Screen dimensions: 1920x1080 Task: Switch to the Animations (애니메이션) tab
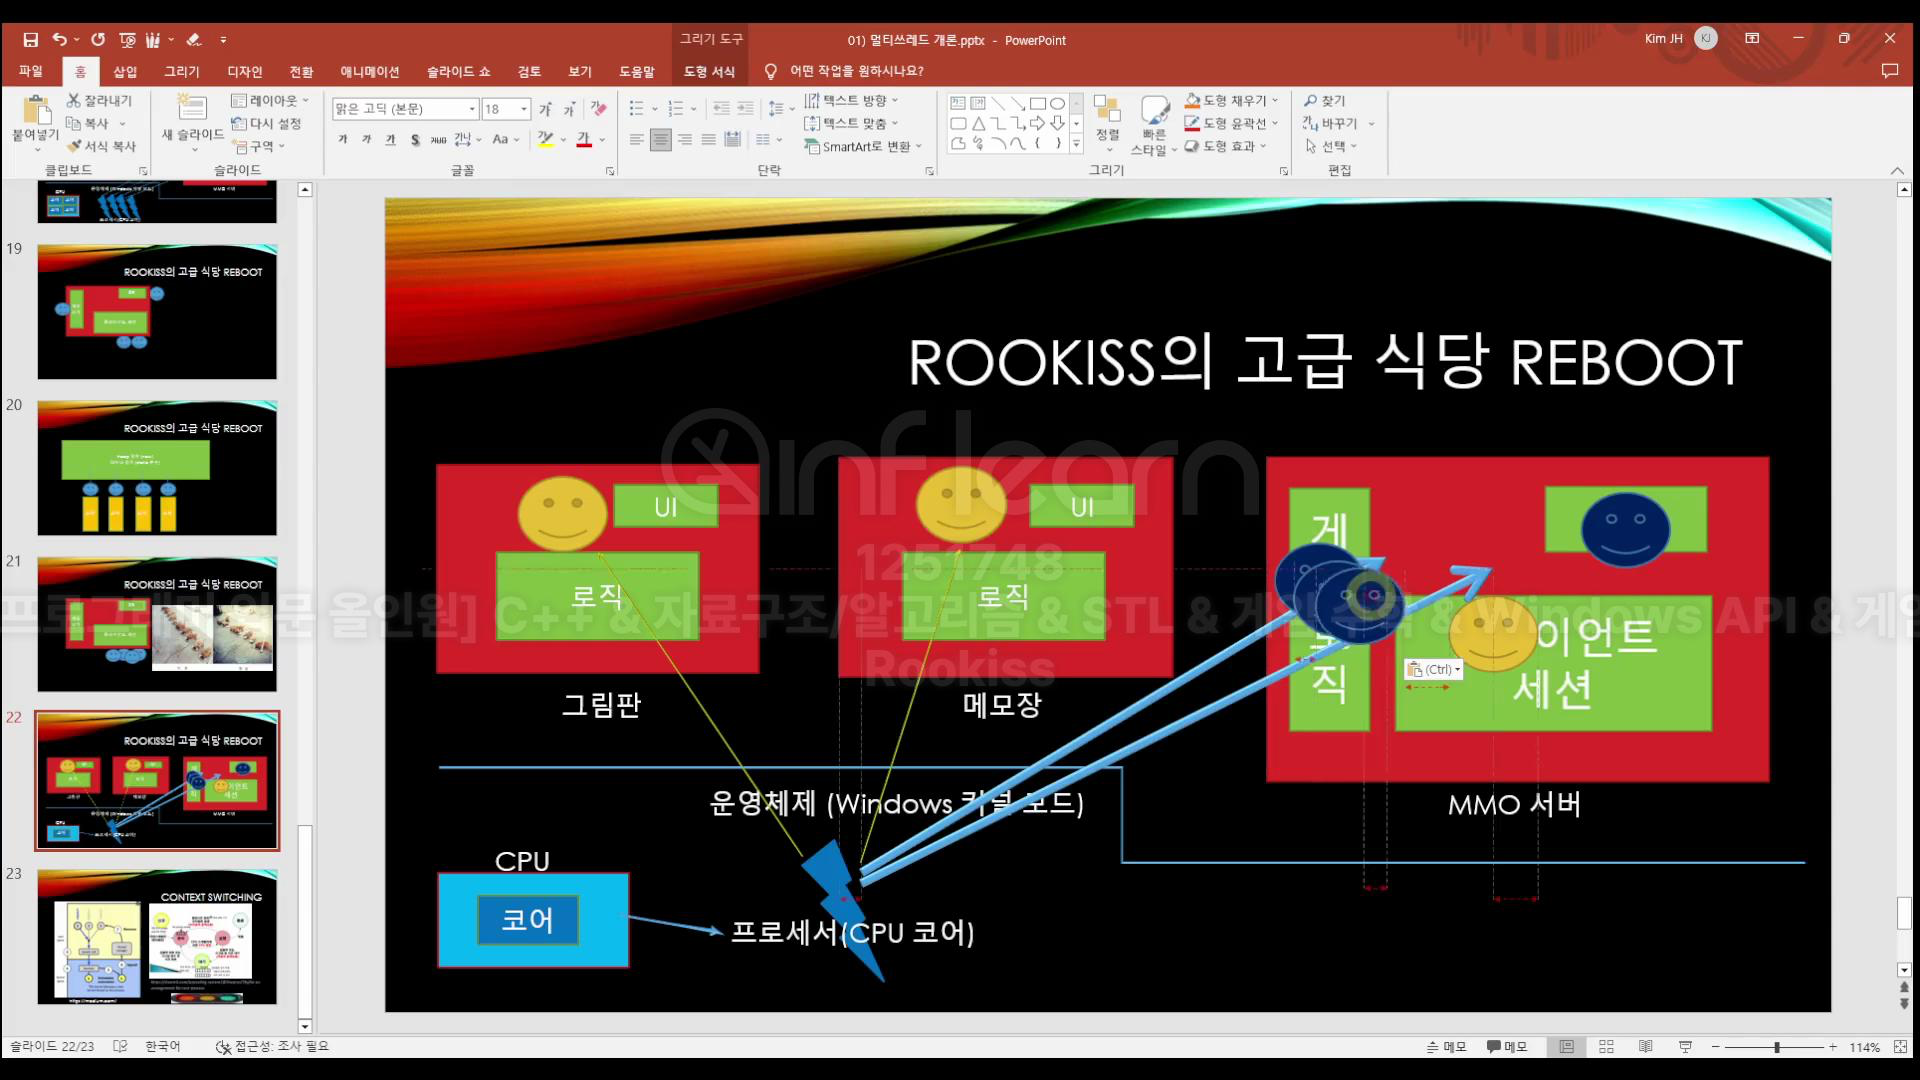(x=369, y=71)
